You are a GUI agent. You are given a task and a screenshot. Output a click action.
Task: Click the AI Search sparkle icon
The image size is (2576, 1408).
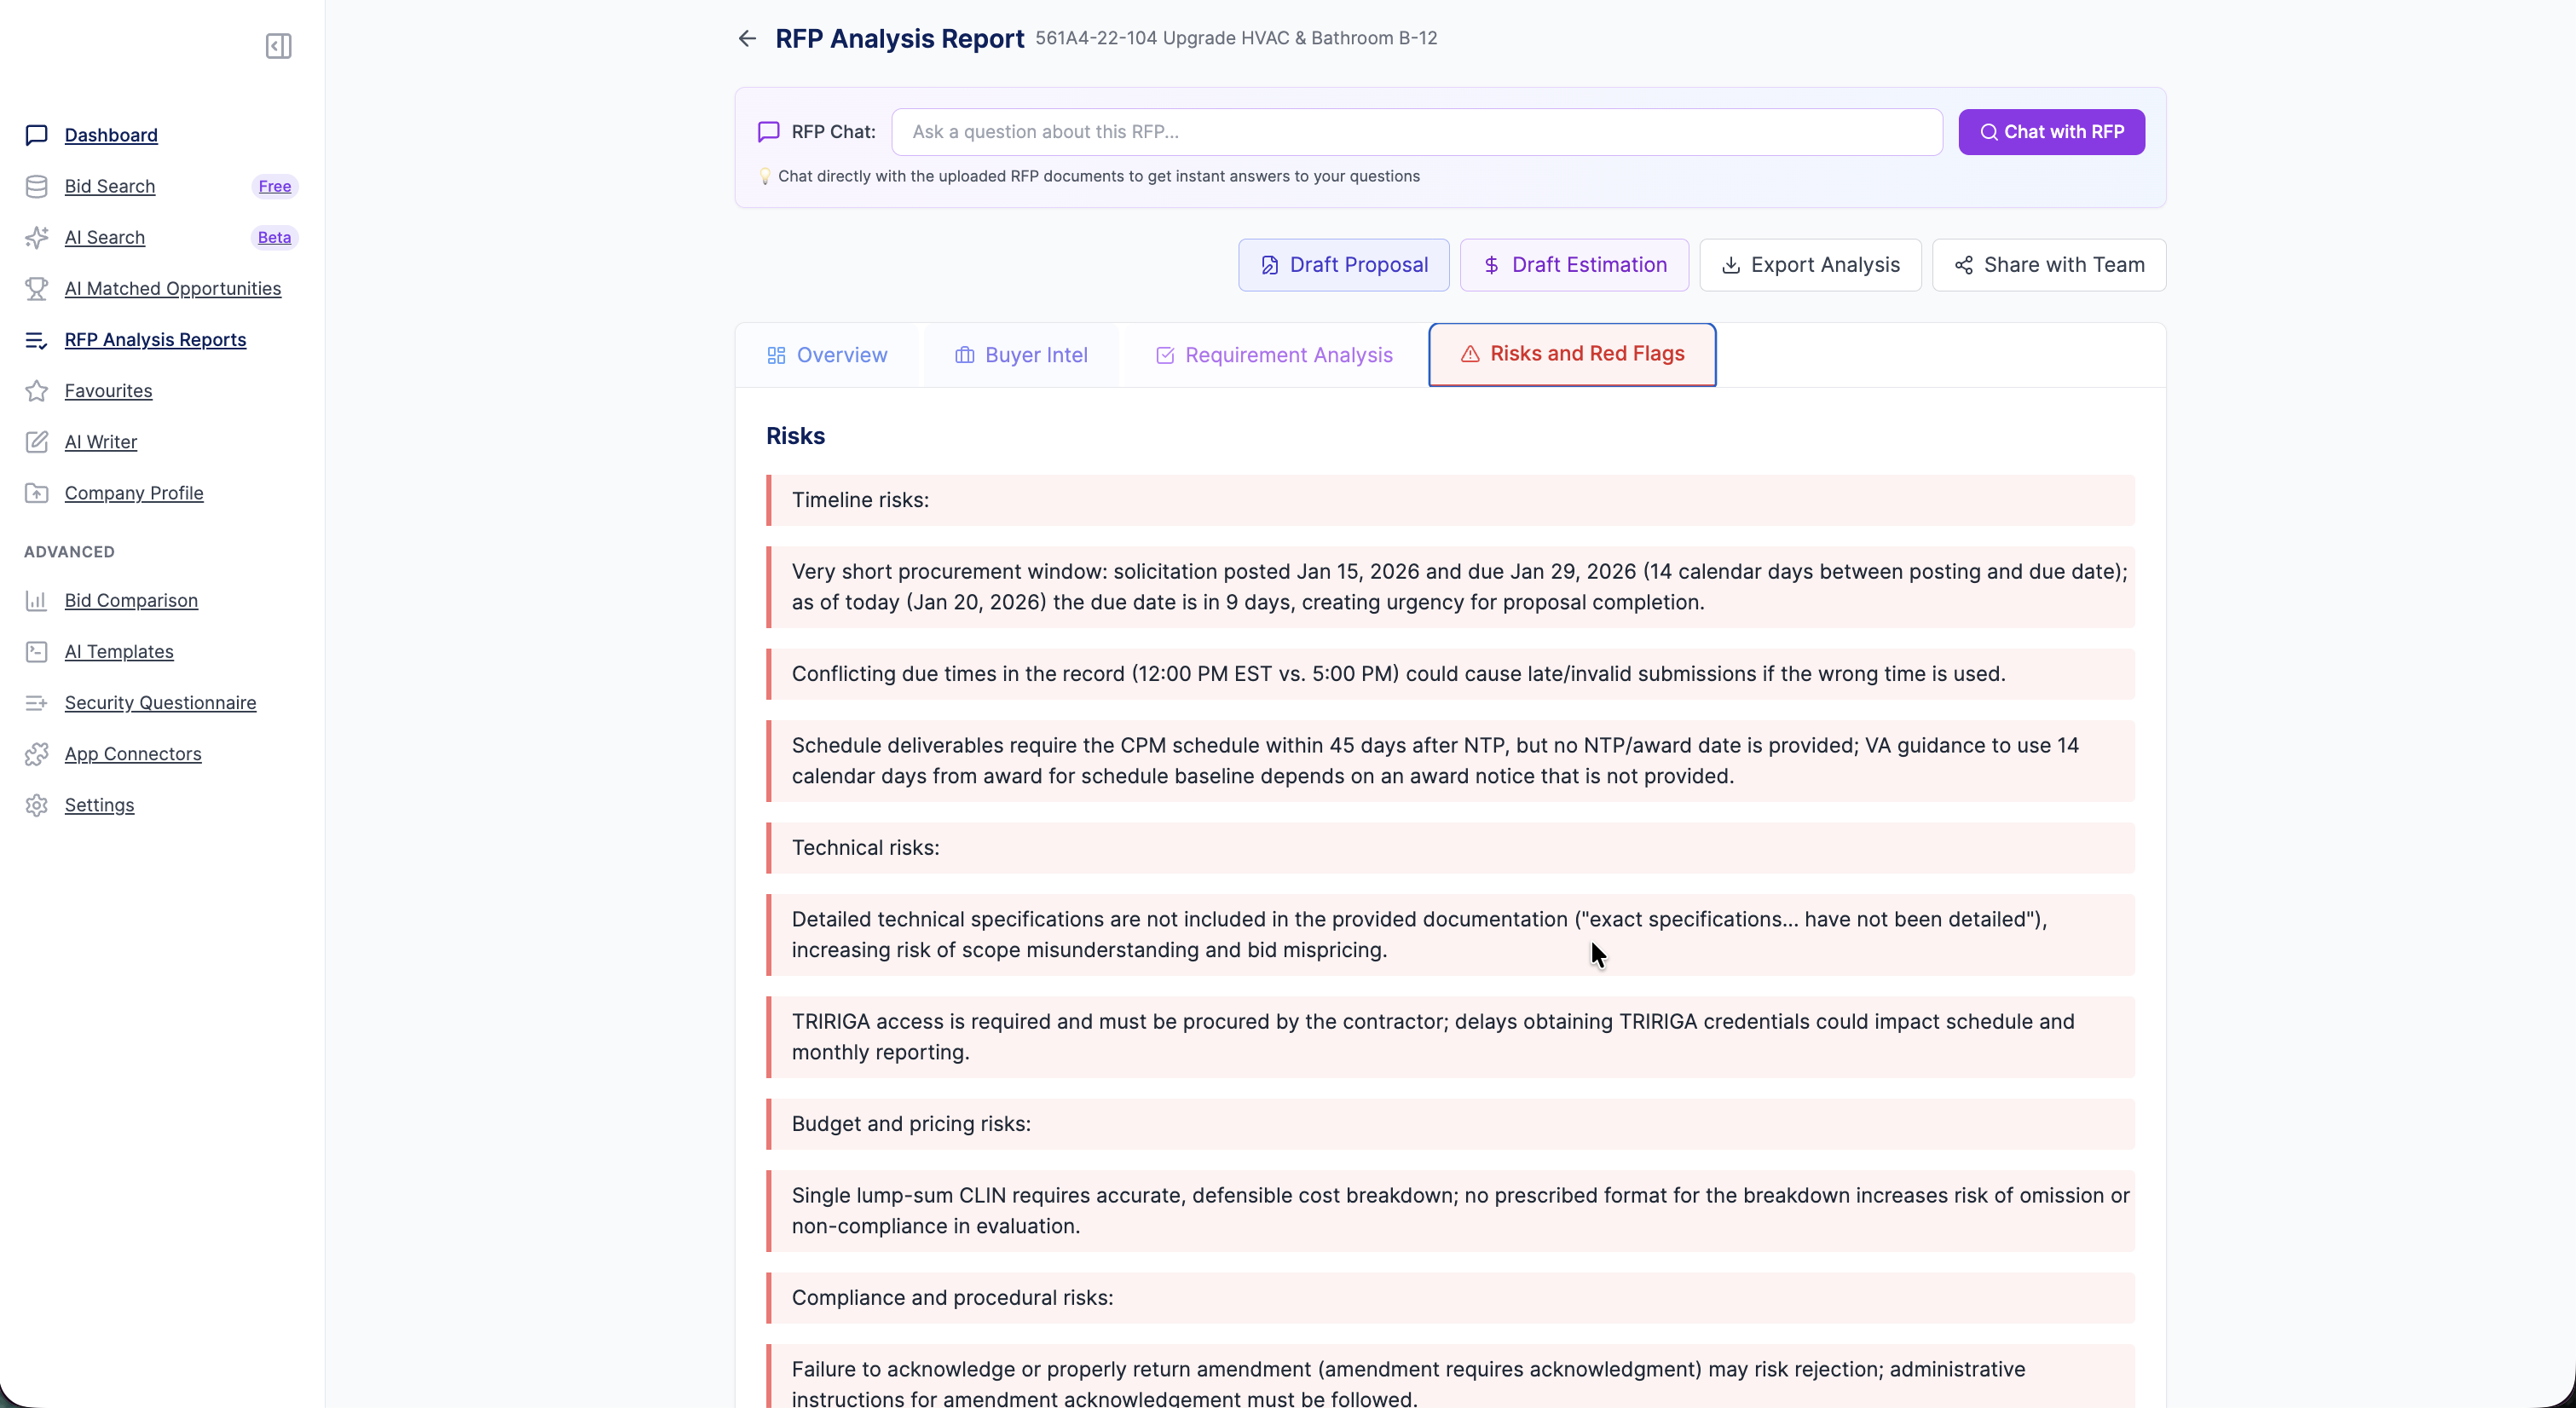[x=37, y=237]
